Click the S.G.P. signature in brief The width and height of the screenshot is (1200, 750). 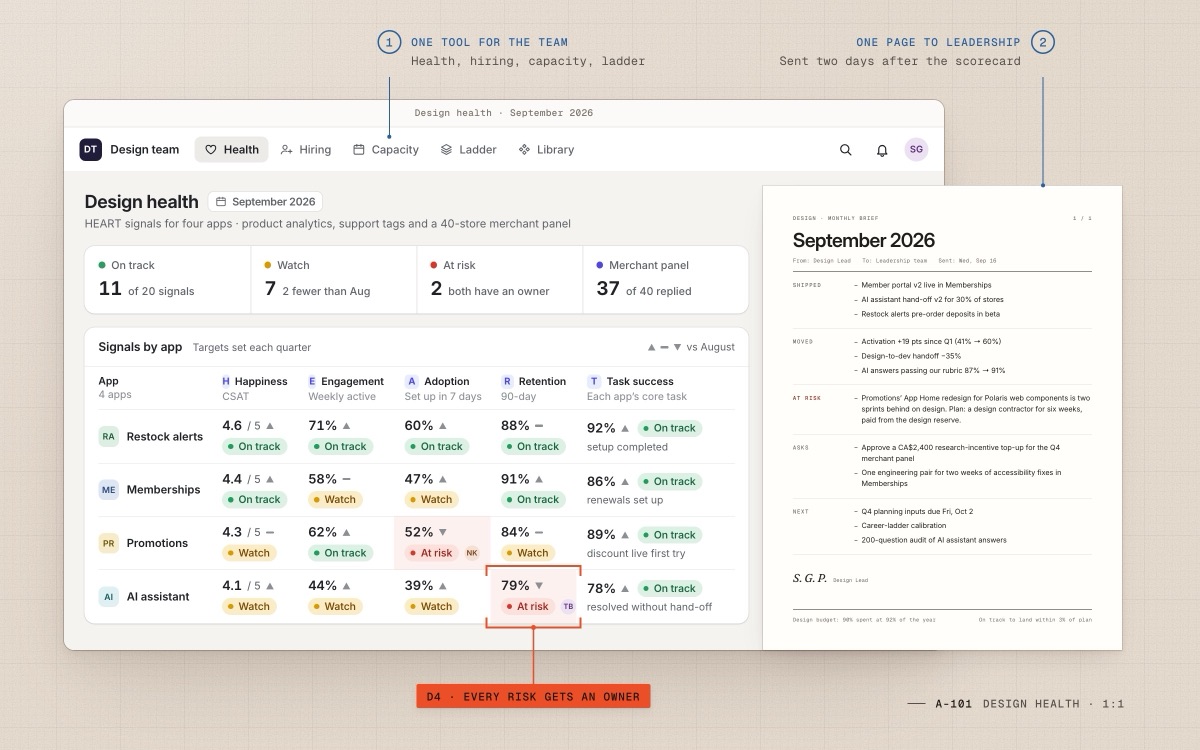point(809,578)
